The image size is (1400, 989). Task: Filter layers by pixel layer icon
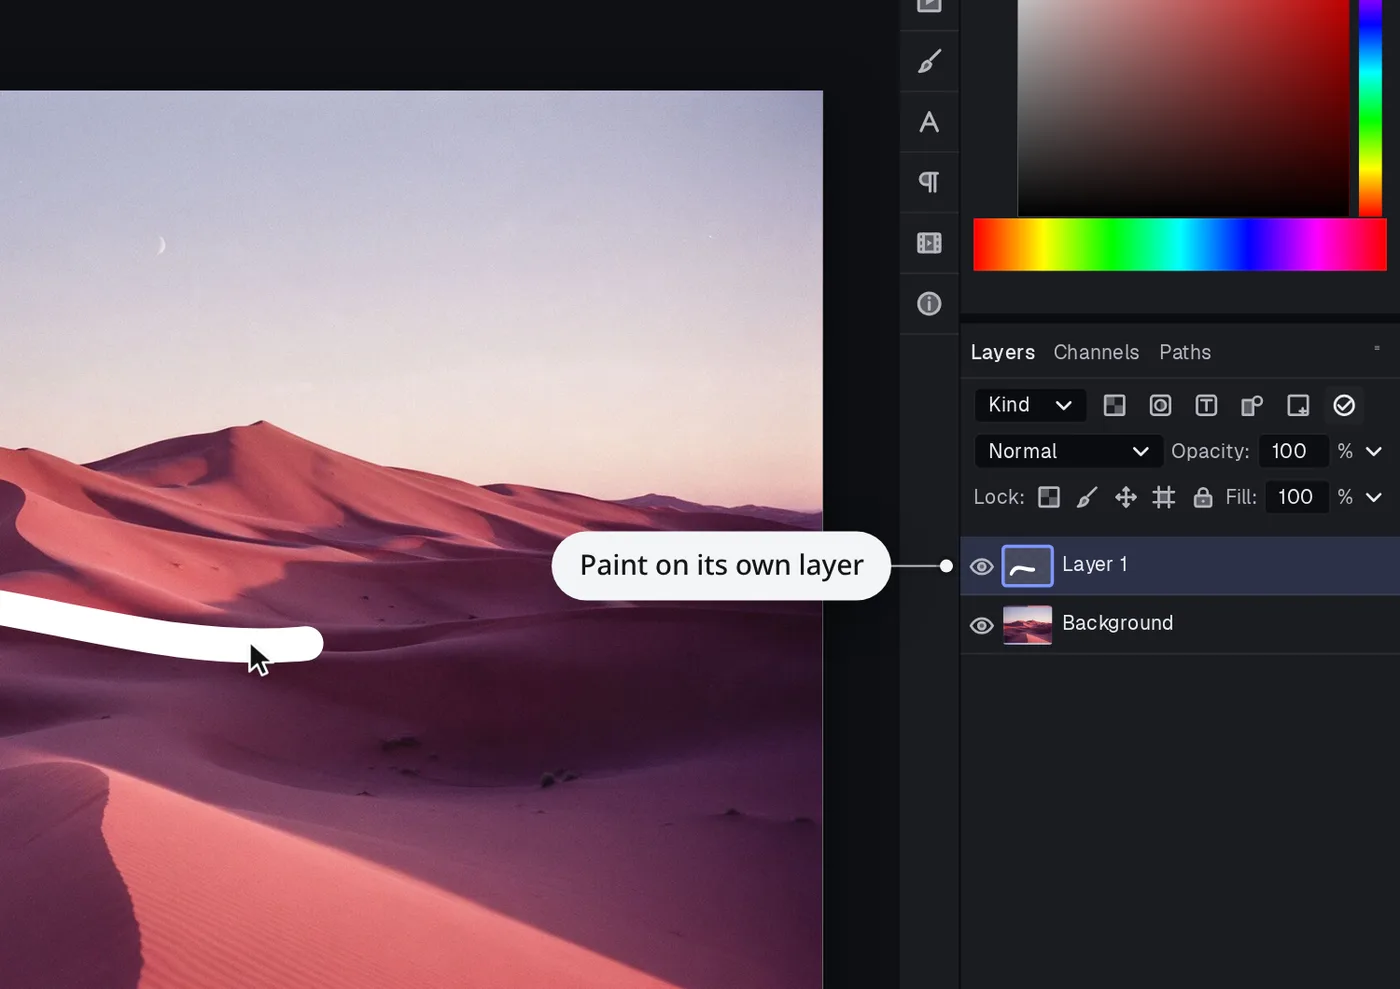[x=1114, y=405]
